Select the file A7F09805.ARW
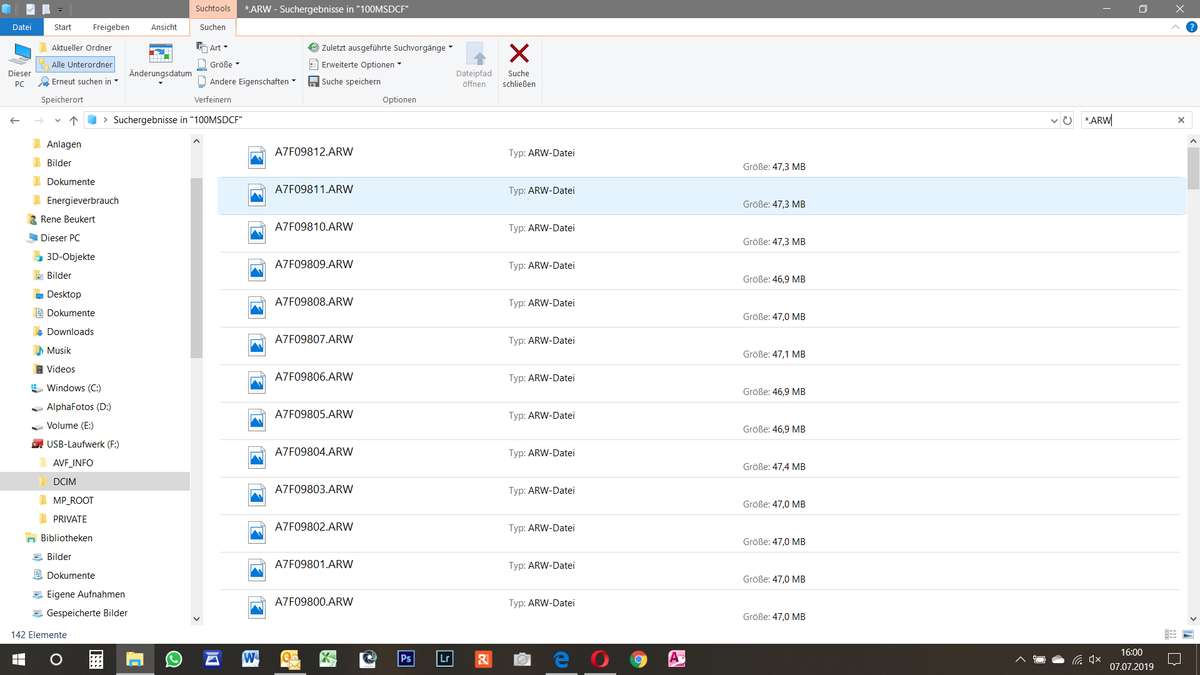The image size is (1200, 675). pos(314,414)
